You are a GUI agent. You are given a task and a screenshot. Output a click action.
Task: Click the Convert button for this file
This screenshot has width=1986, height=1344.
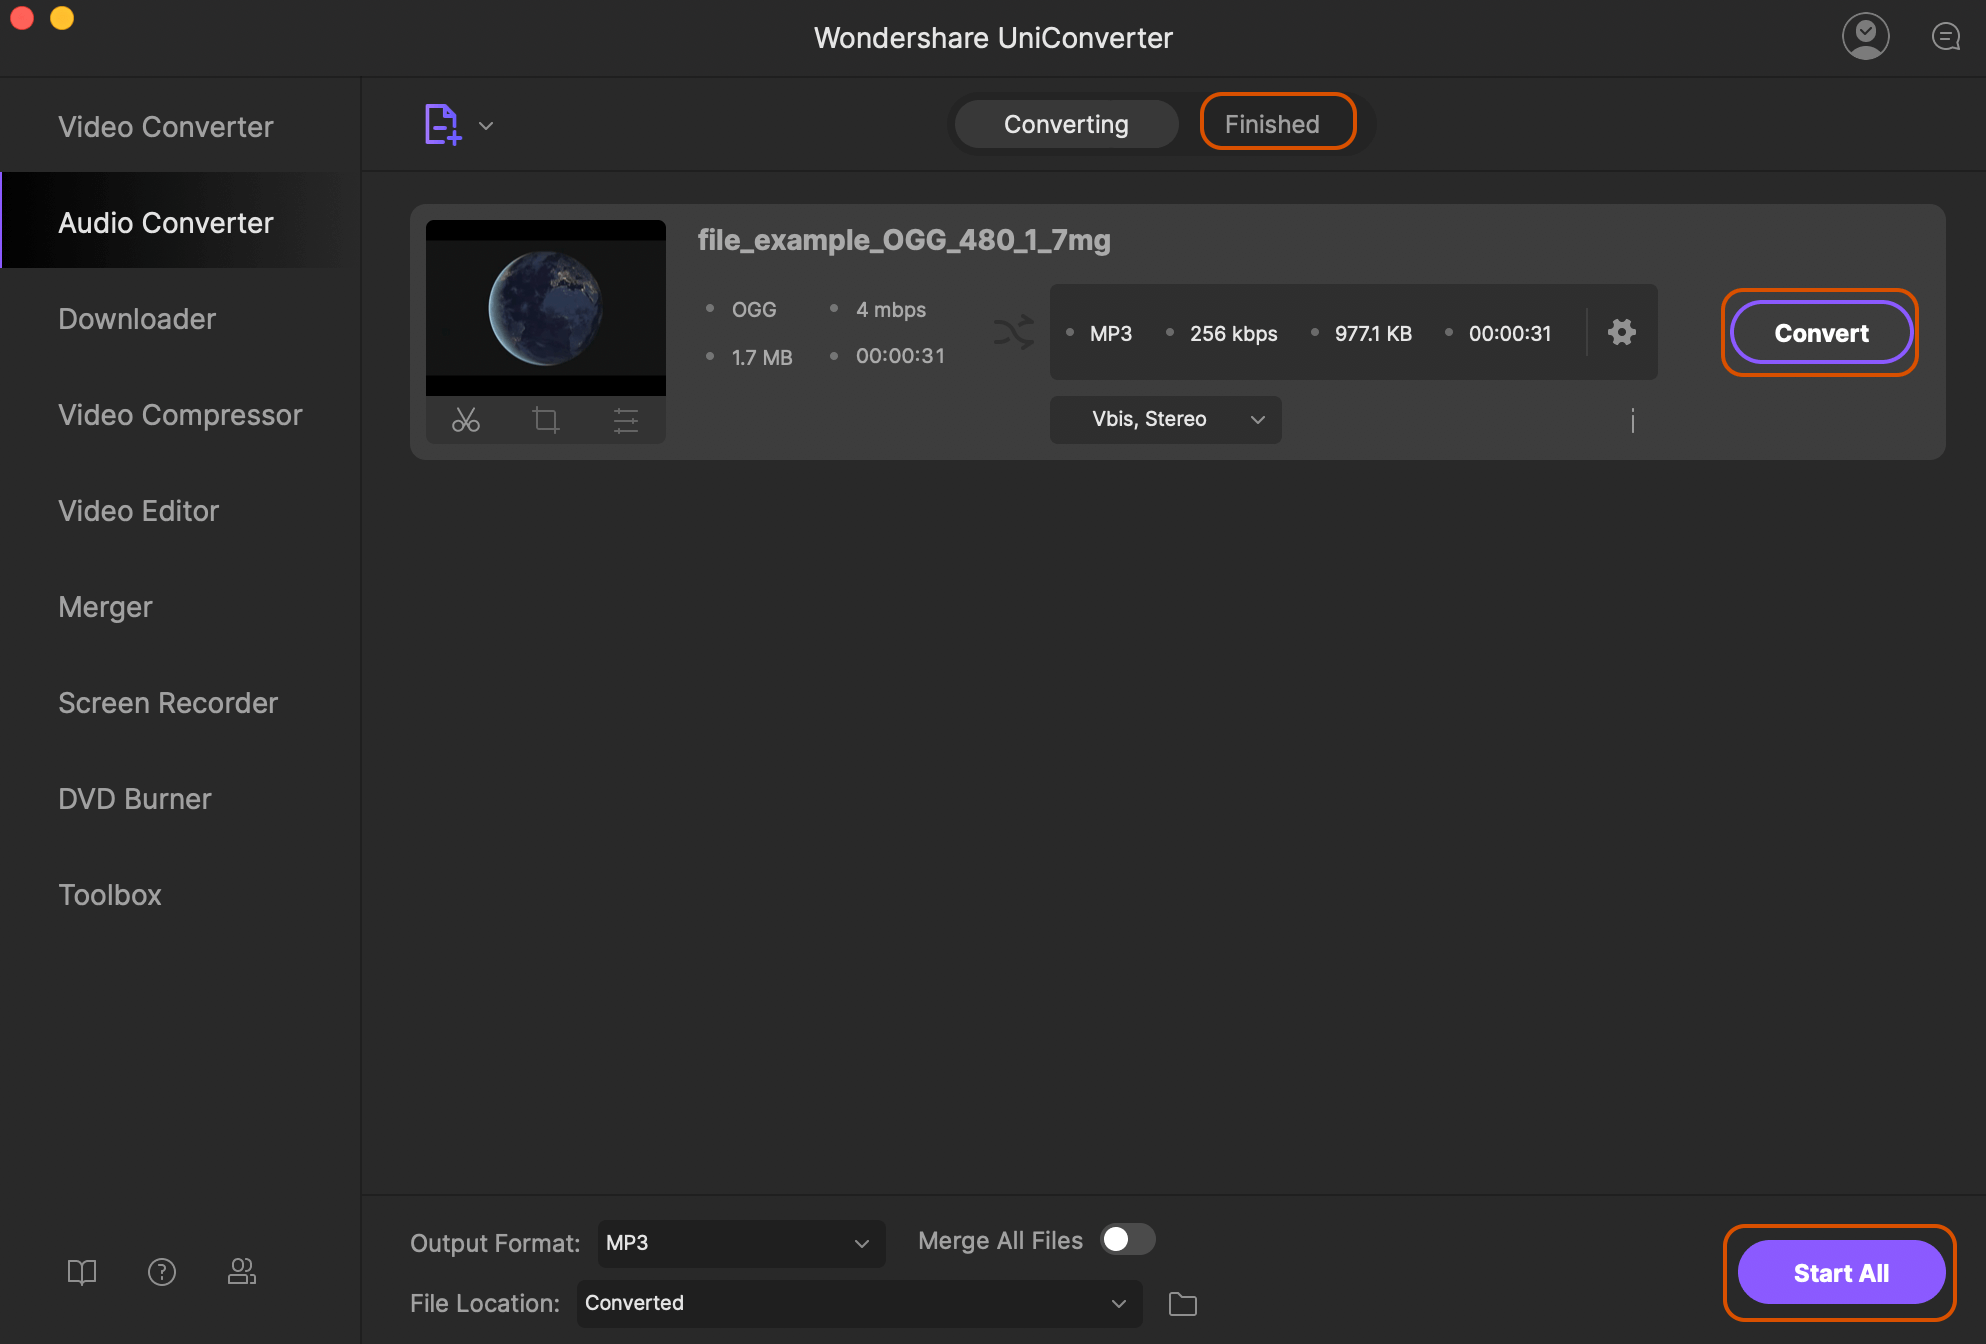[x=1821, y=332]
